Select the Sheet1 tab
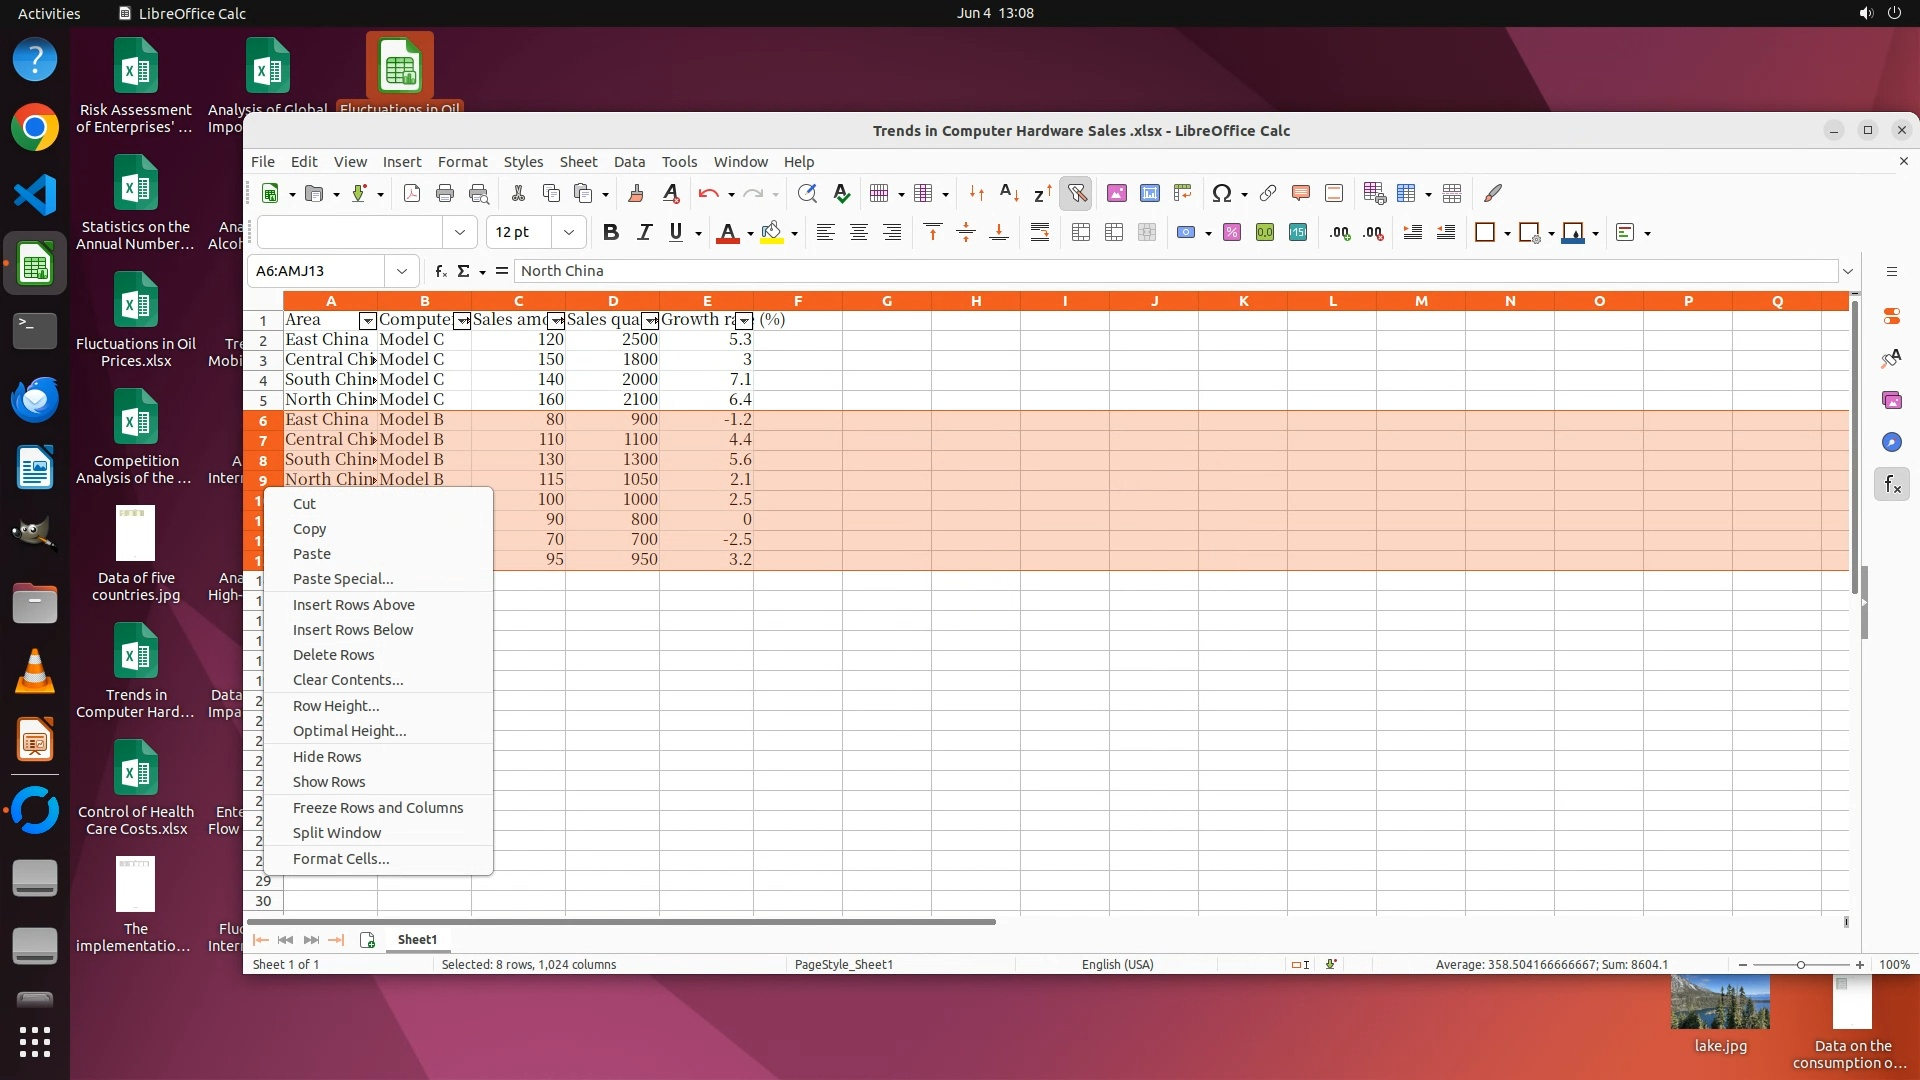This screenshot has height=1080, width=1920. [417, 940]
